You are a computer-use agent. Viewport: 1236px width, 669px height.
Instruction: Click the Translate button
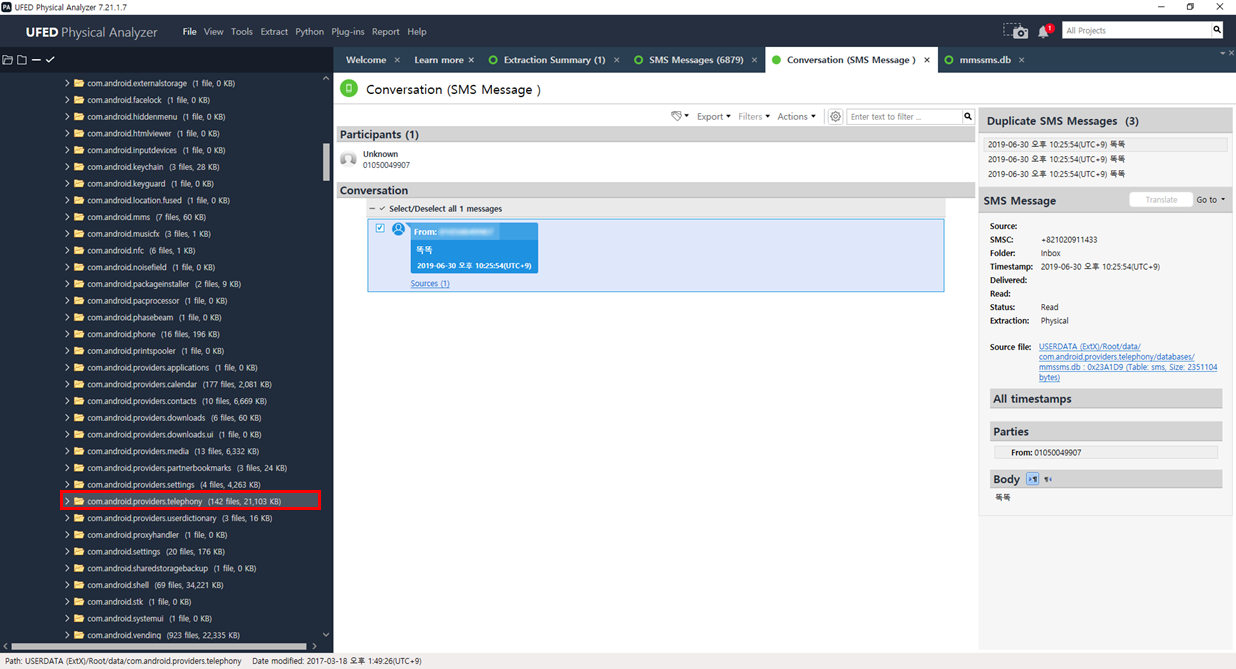point(1161,200)
